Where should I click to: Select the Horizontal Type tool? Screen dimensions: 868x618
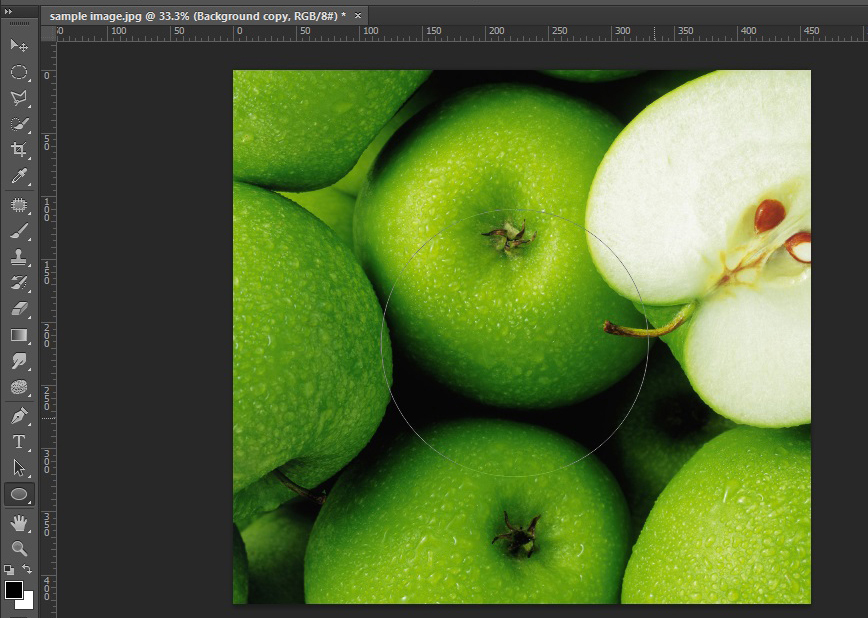pos(19,442)
